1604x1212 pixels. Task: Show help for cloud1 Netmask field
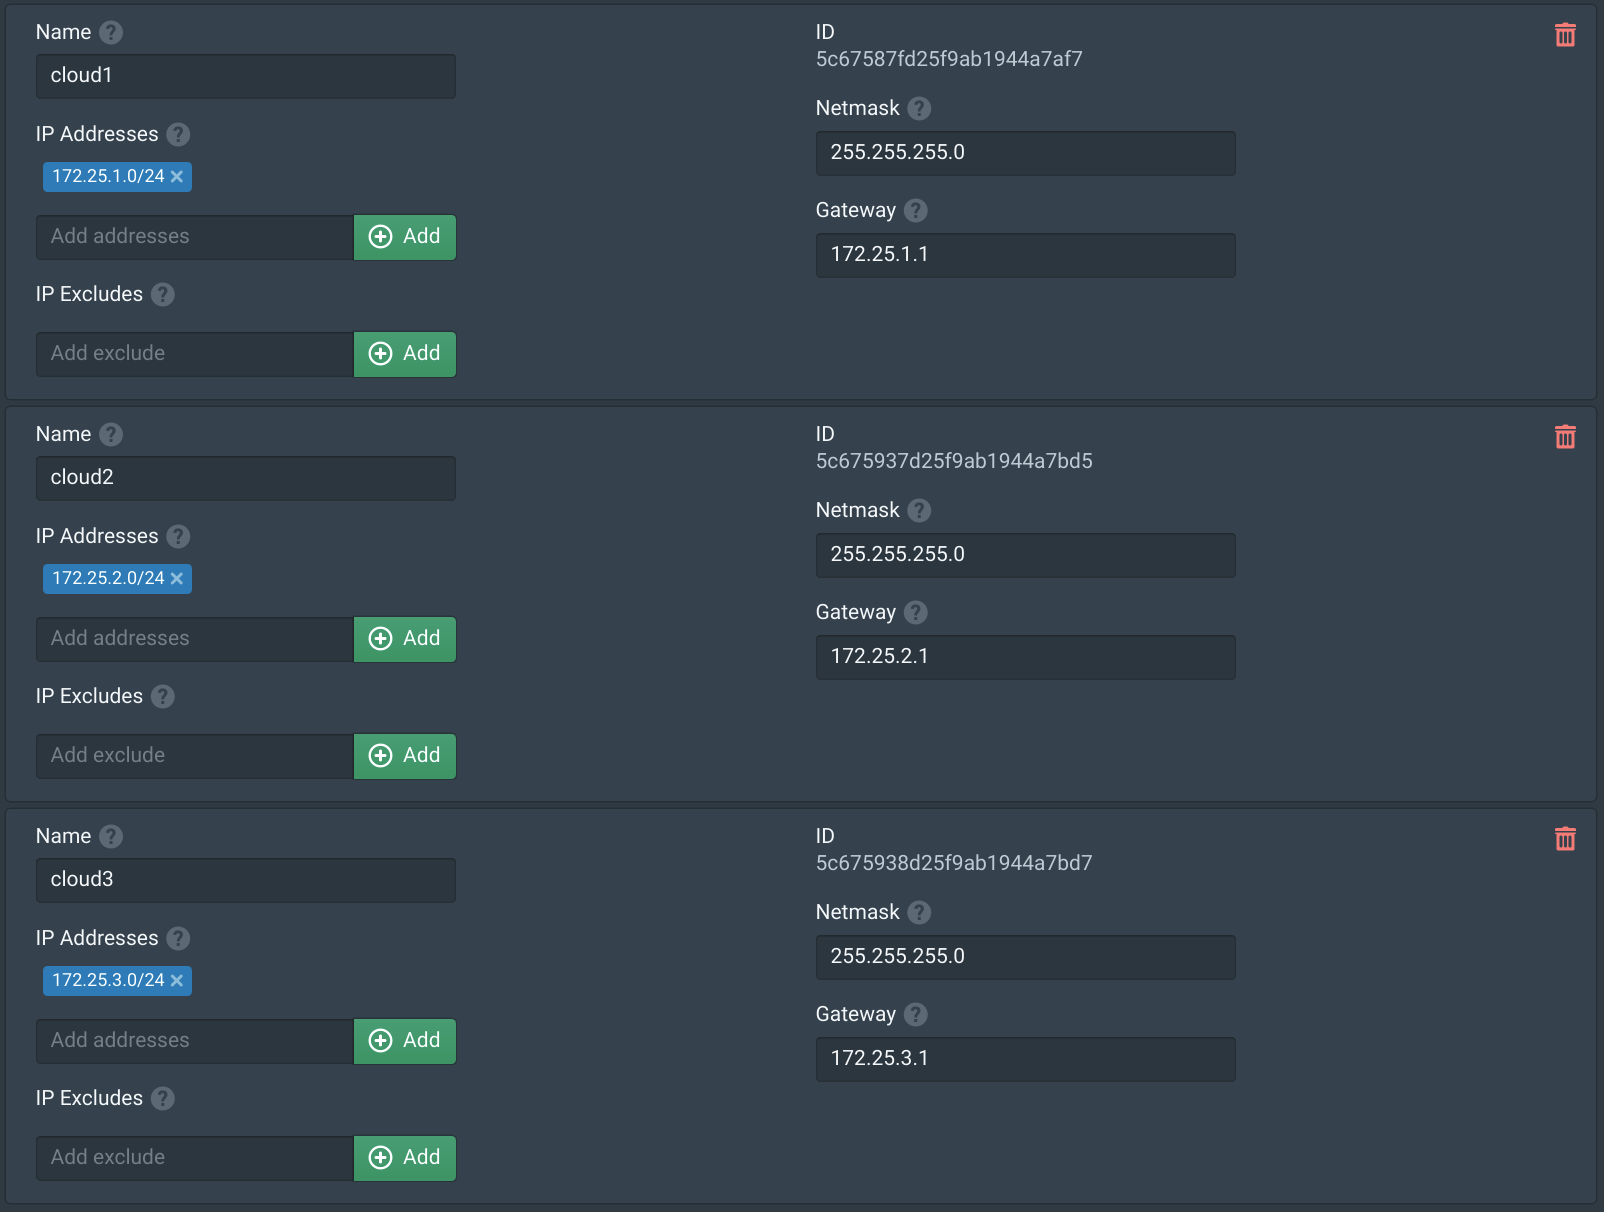pyautogui.click(x=919, y=108)
